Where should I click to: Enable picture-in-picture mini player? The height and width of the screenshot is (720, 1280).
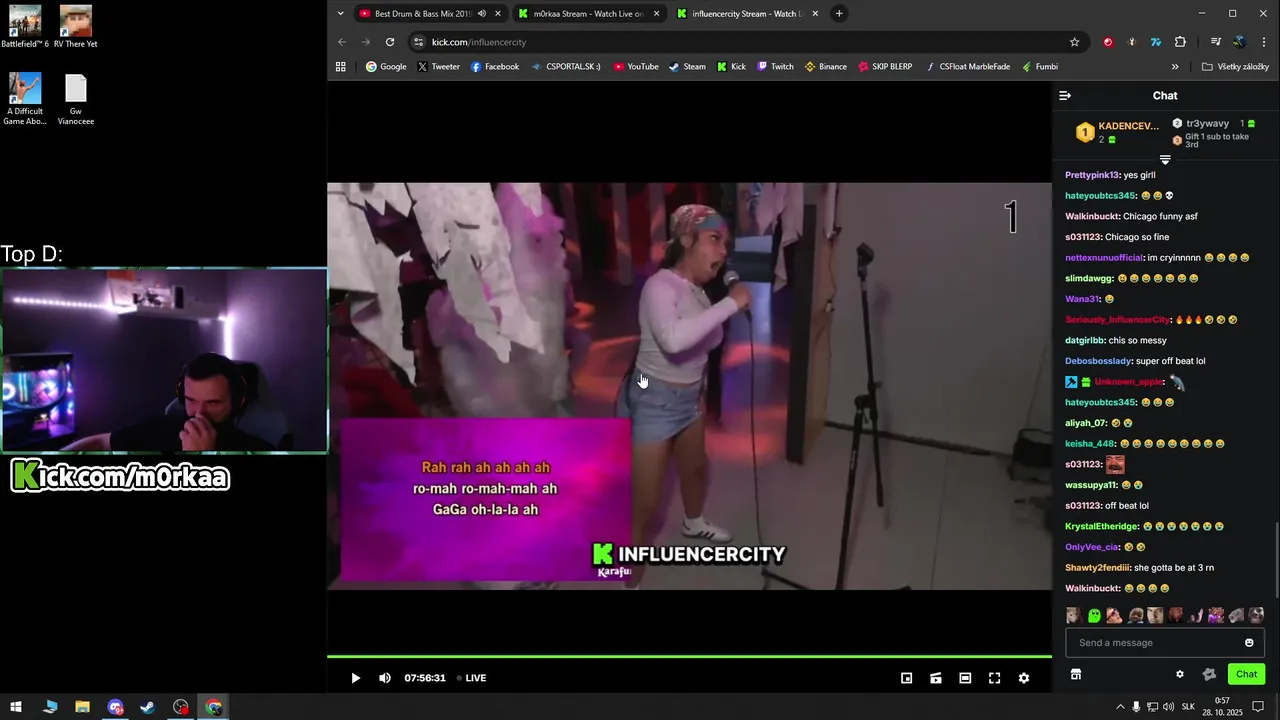[906, 678]
